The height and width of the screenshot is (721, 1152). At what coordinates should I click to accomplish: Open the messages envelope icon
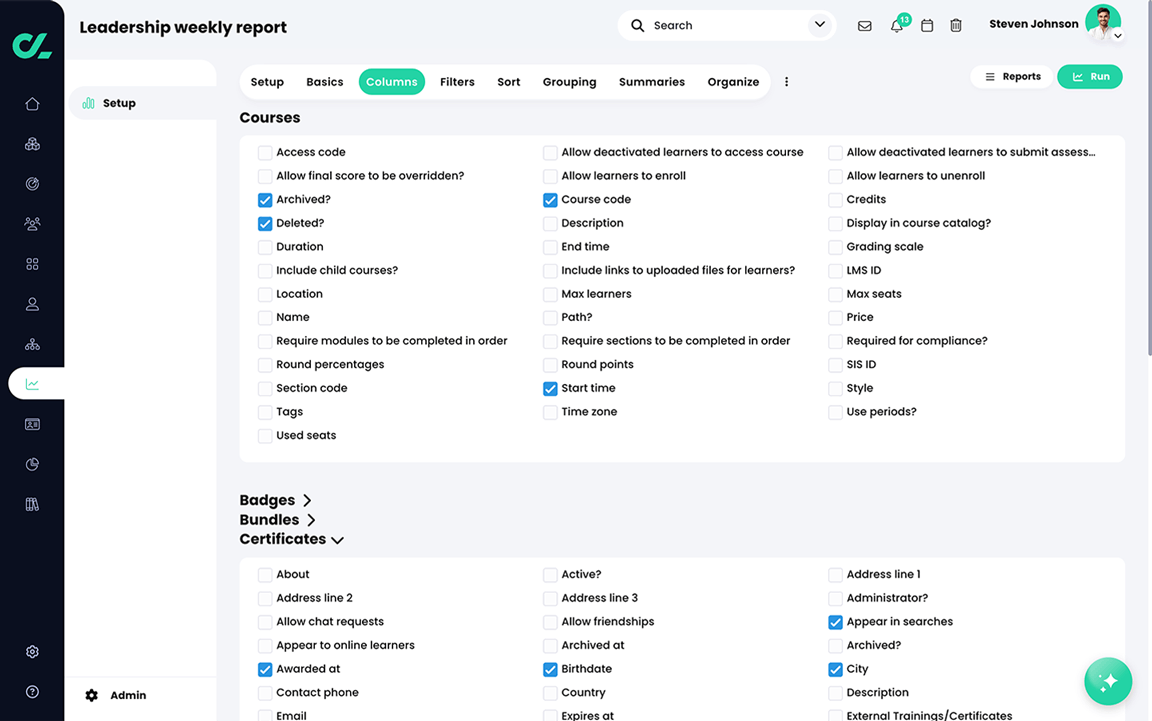[865, 26]
